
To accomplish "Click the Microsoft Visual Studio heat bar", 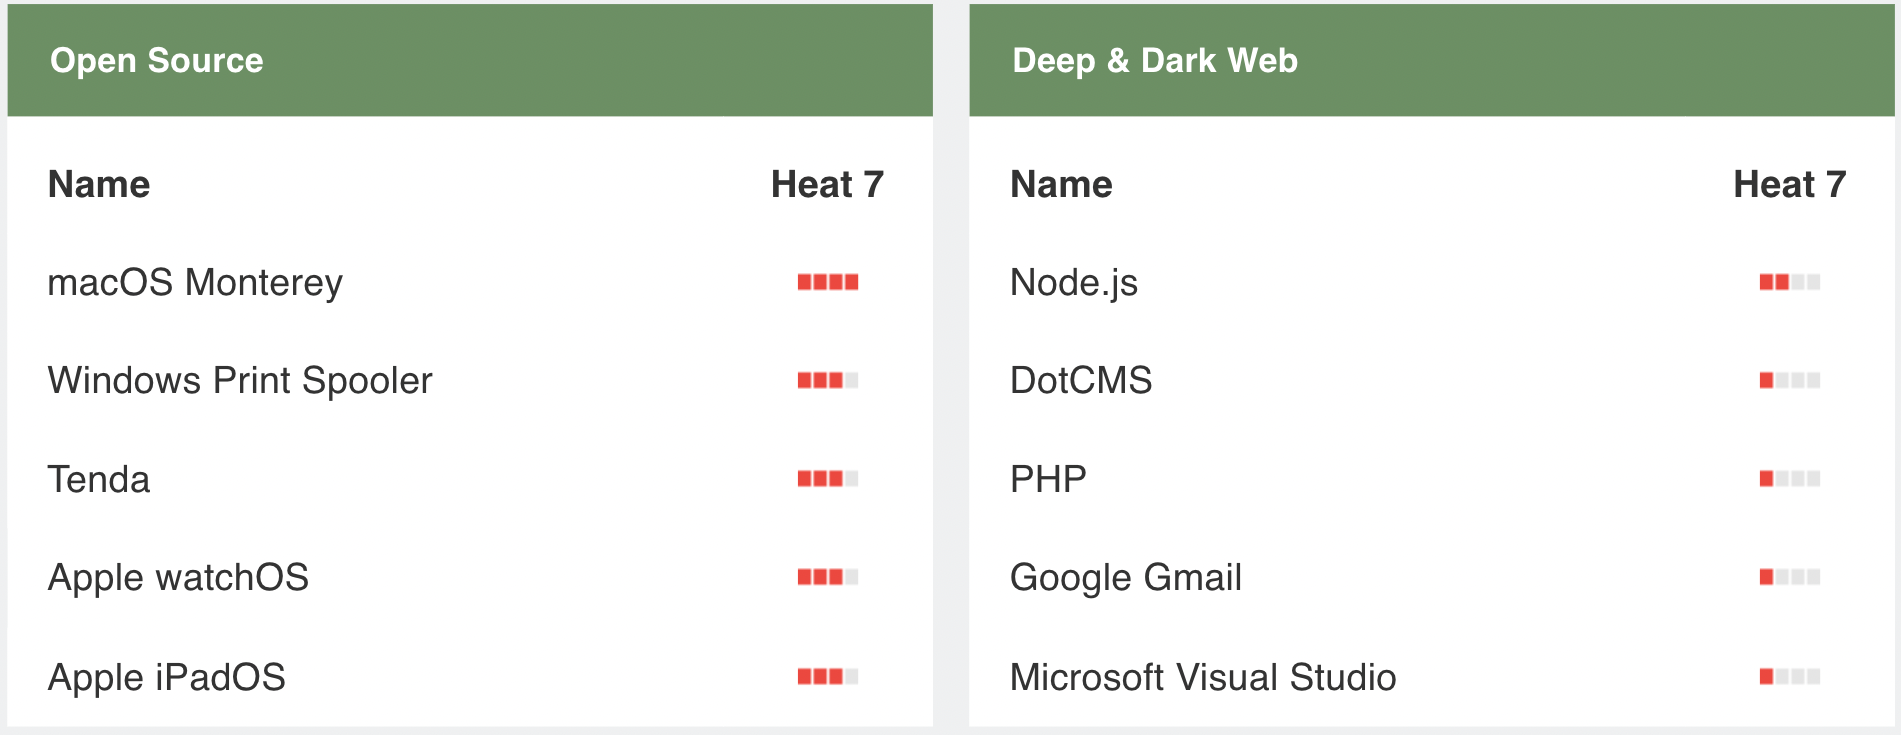I will point(1790,677).
